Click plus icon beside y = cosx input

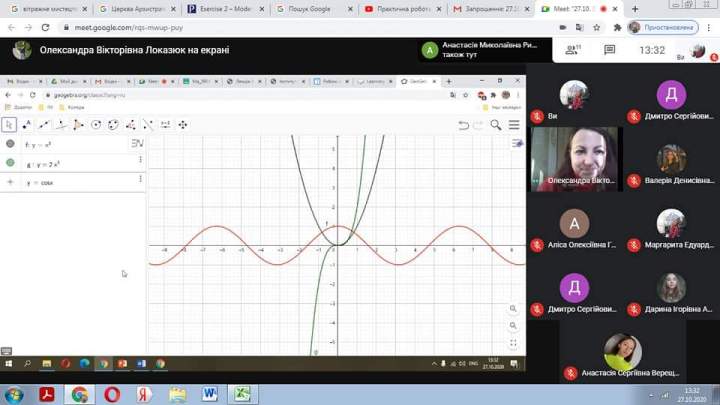10,182
